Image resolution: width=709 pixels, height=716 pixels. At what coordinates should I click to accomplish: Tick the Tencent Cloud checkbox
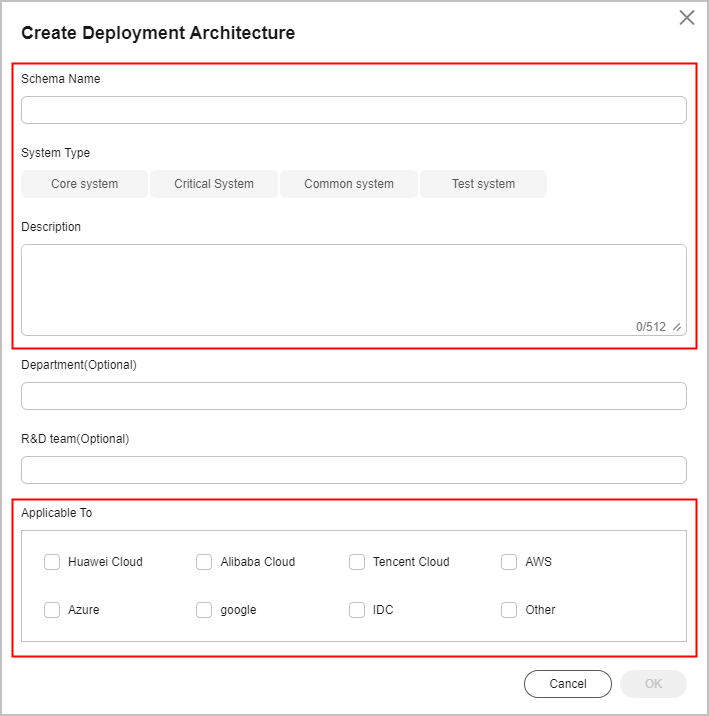pyautogui.click(x=357, y=562)
